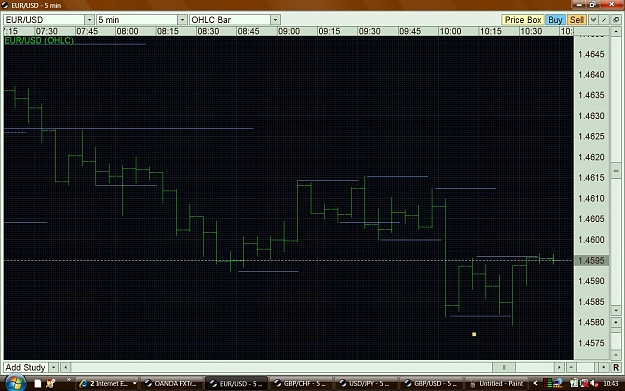Click the second quick launch icon beside Start

[x=50, y=383]
